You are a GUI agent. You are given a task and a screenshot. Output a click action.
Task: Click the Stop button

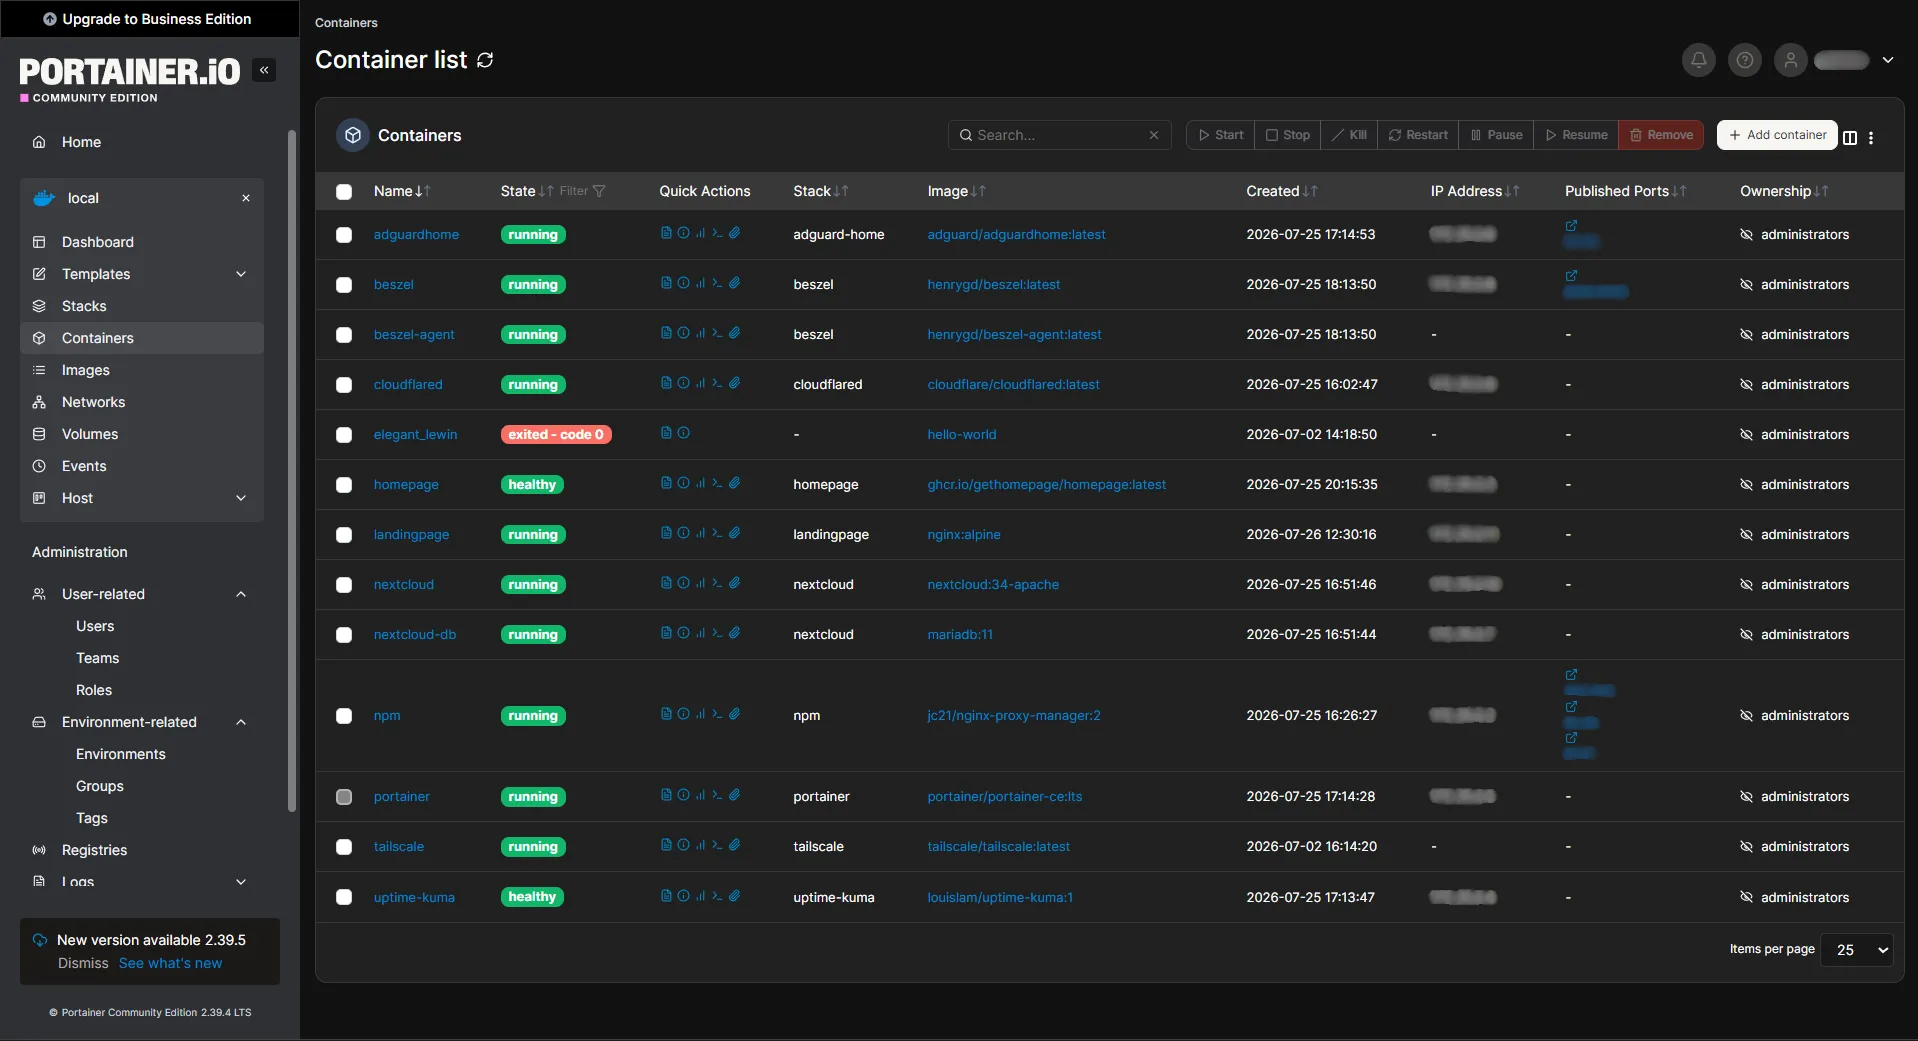point(1287,135)
